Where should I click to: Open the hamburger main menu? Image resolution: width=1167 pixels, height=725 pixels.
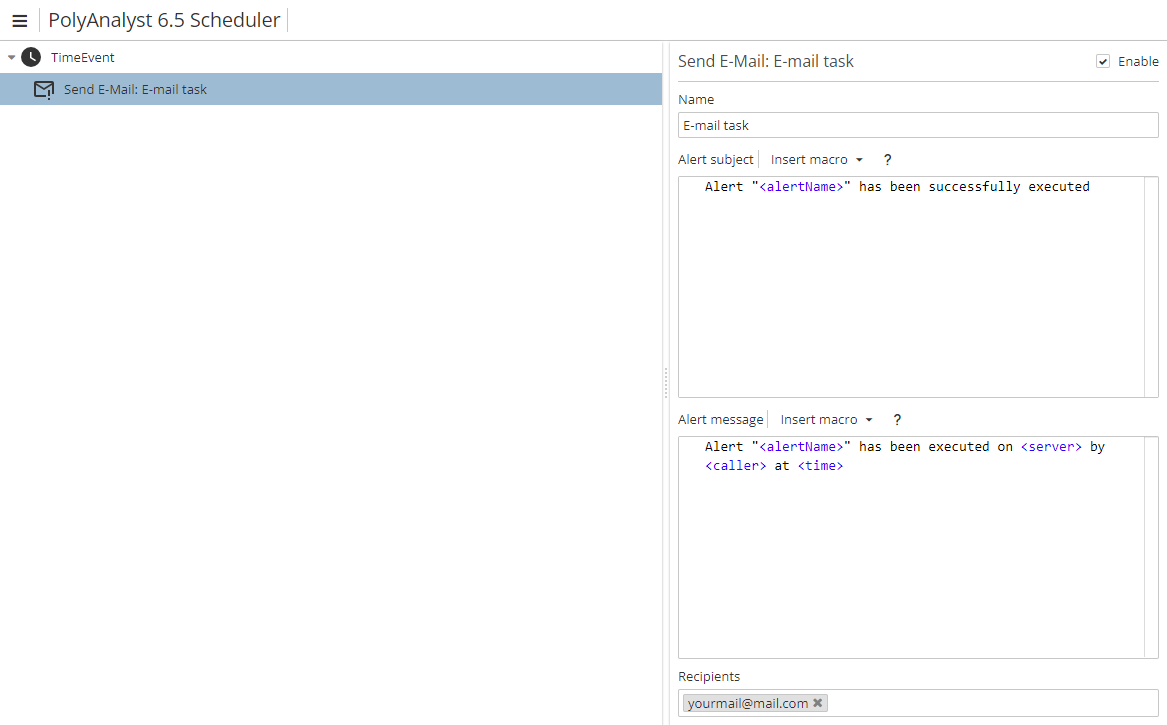pyautogui.click(x=19, y=21)
